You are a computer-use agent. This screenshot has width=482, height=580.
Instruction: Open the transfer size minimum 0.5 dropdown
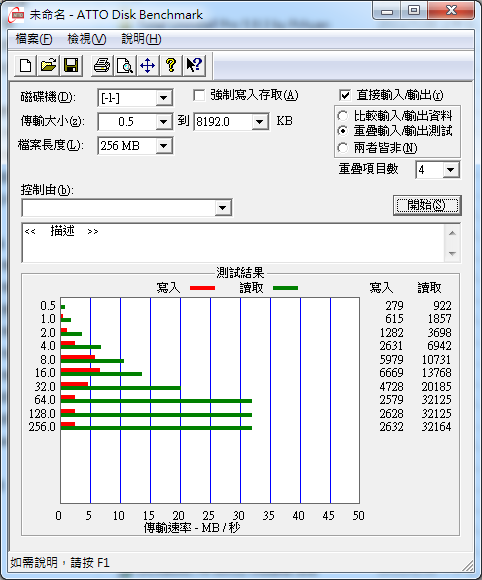[x=163, y=122]
